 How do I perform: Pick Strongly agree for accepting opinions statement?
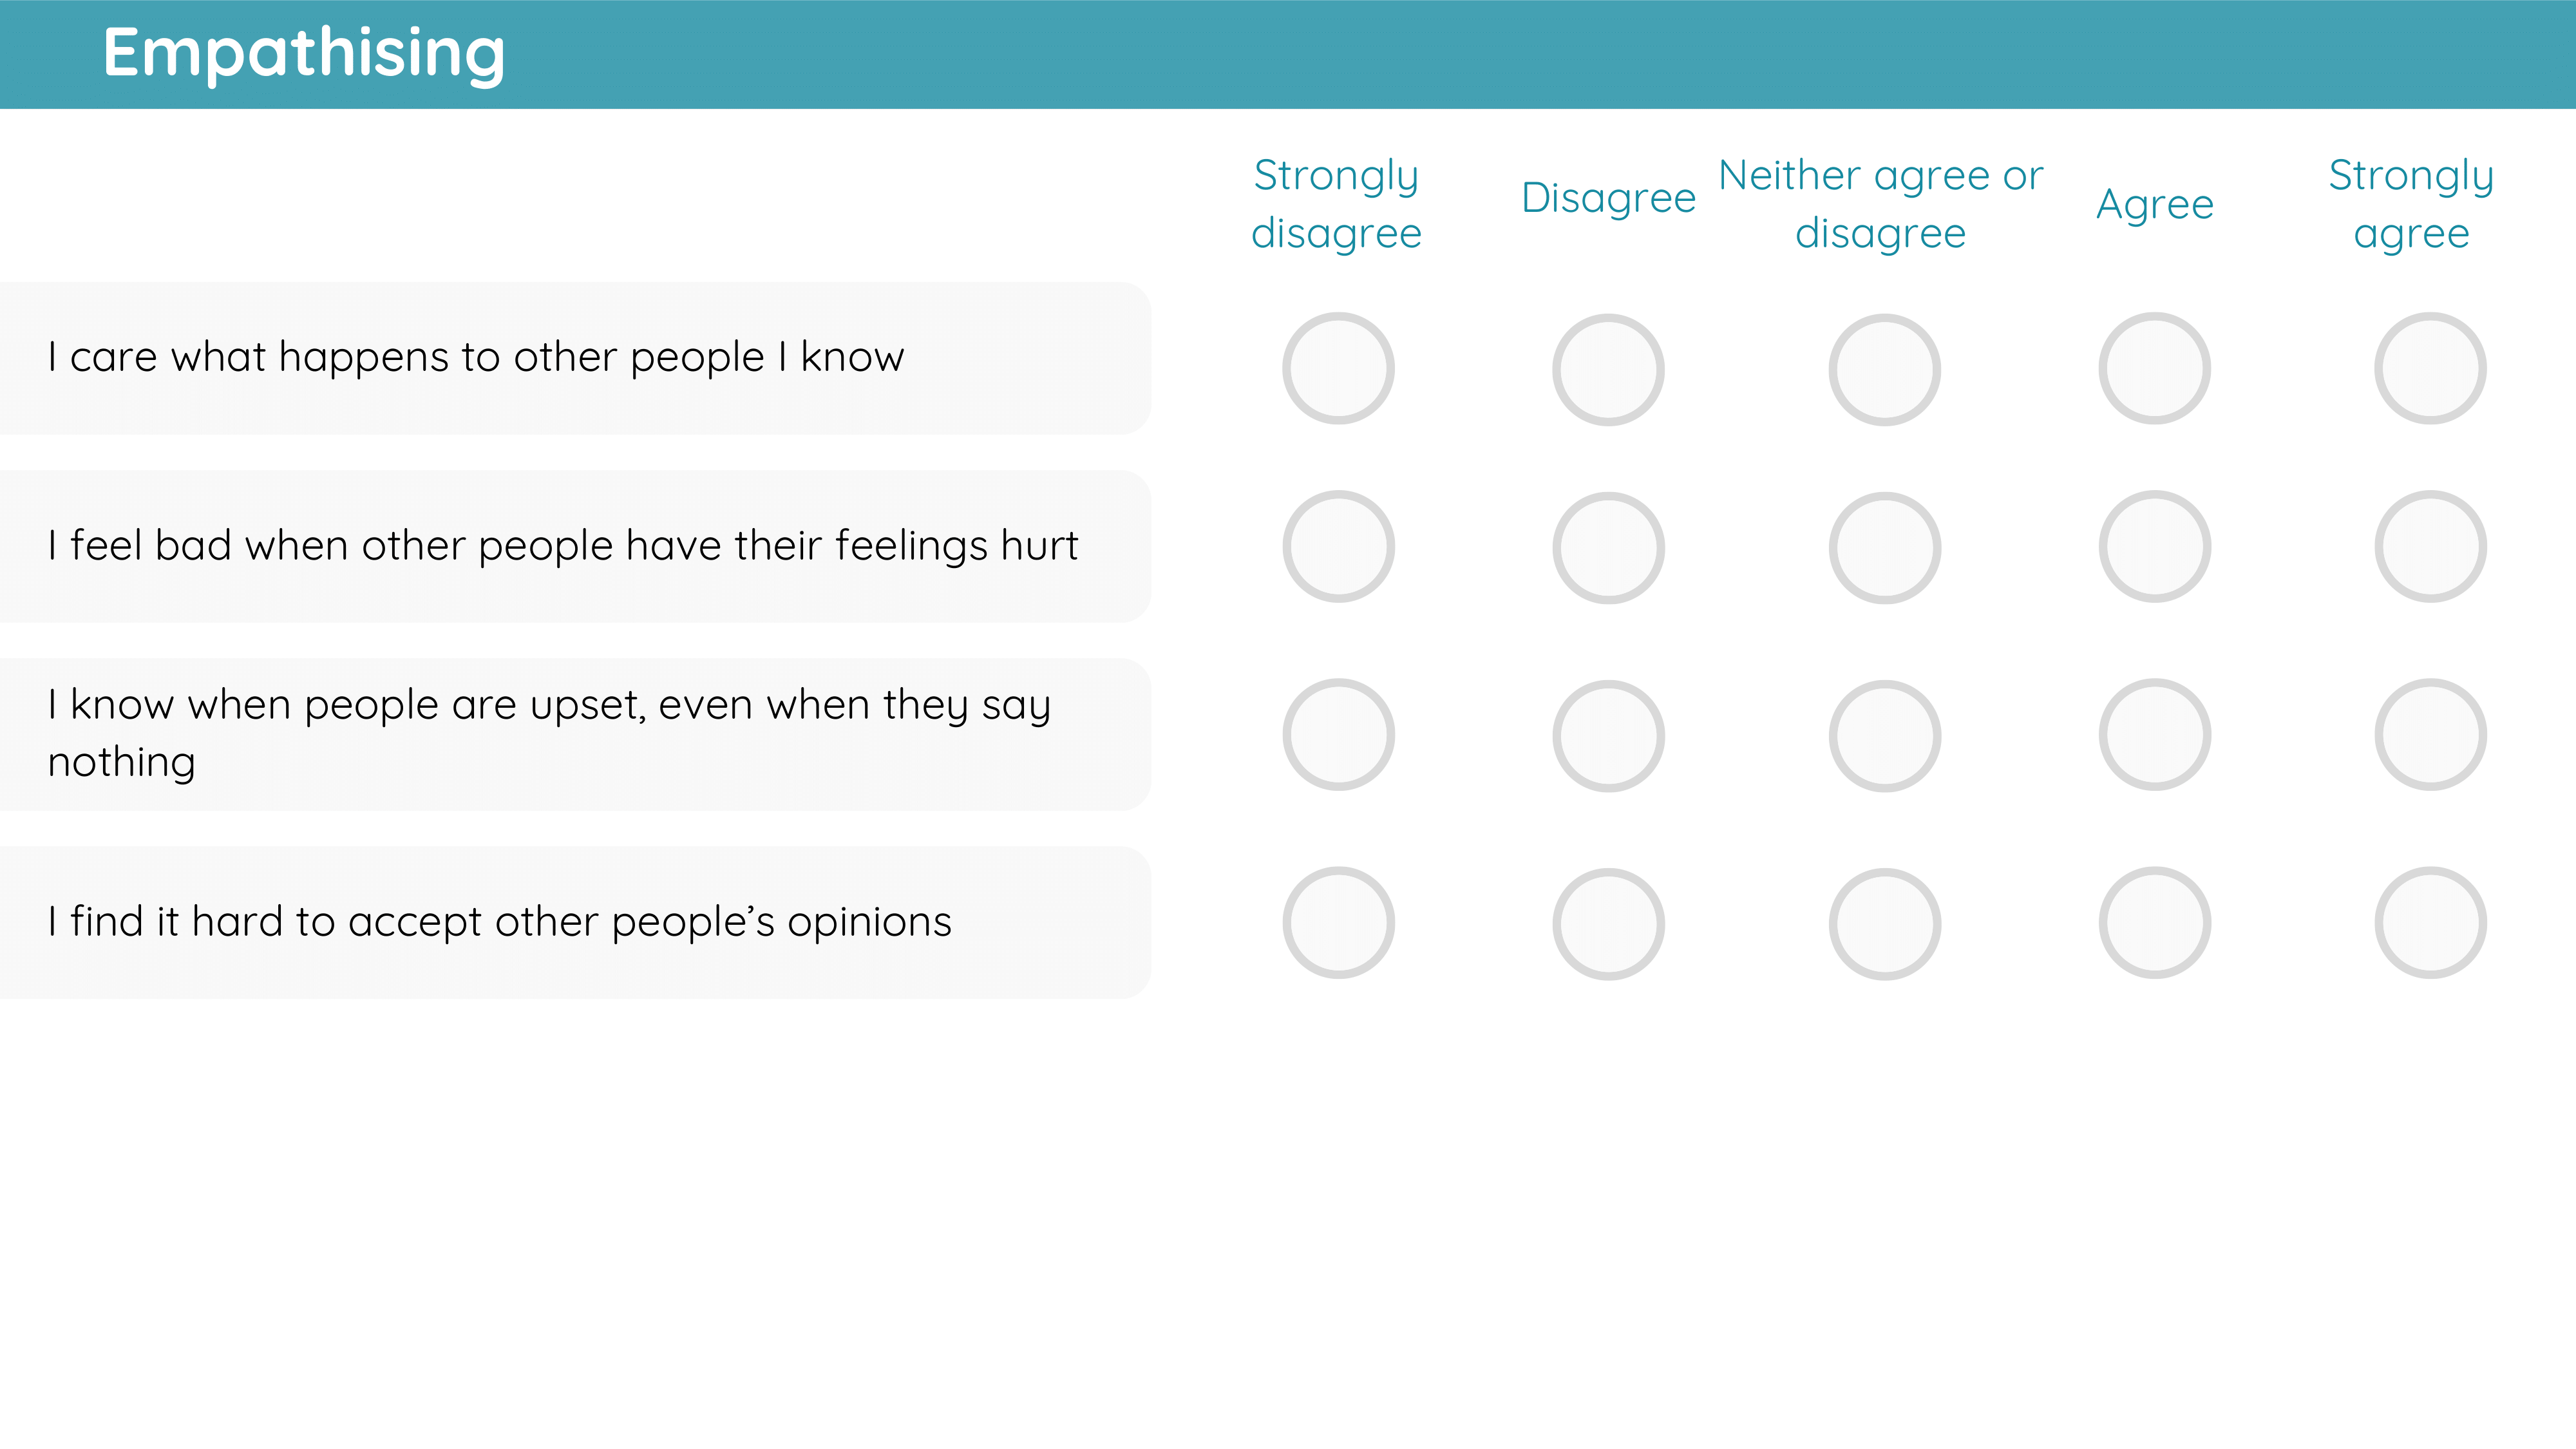[x=2430, y=923]
